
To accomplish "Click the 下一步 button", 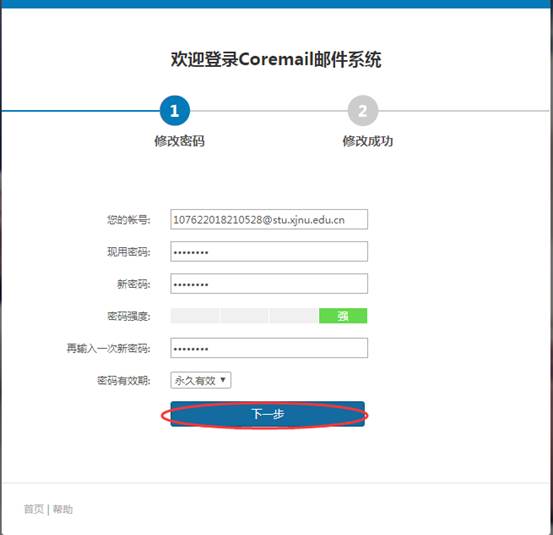I will pos(267,414).
